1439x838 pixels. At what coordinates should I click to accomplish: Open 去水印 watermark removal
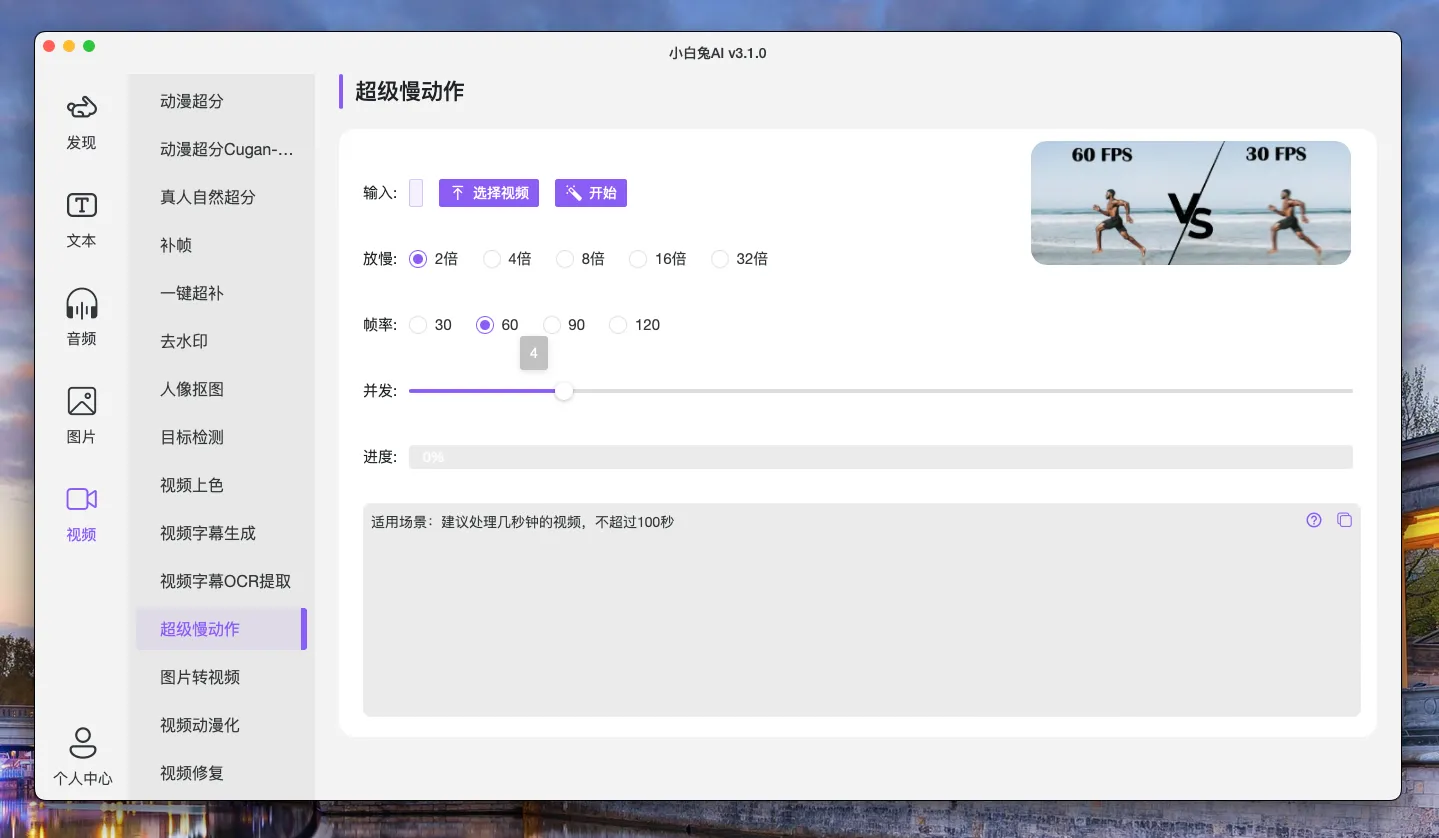(221, 341)
